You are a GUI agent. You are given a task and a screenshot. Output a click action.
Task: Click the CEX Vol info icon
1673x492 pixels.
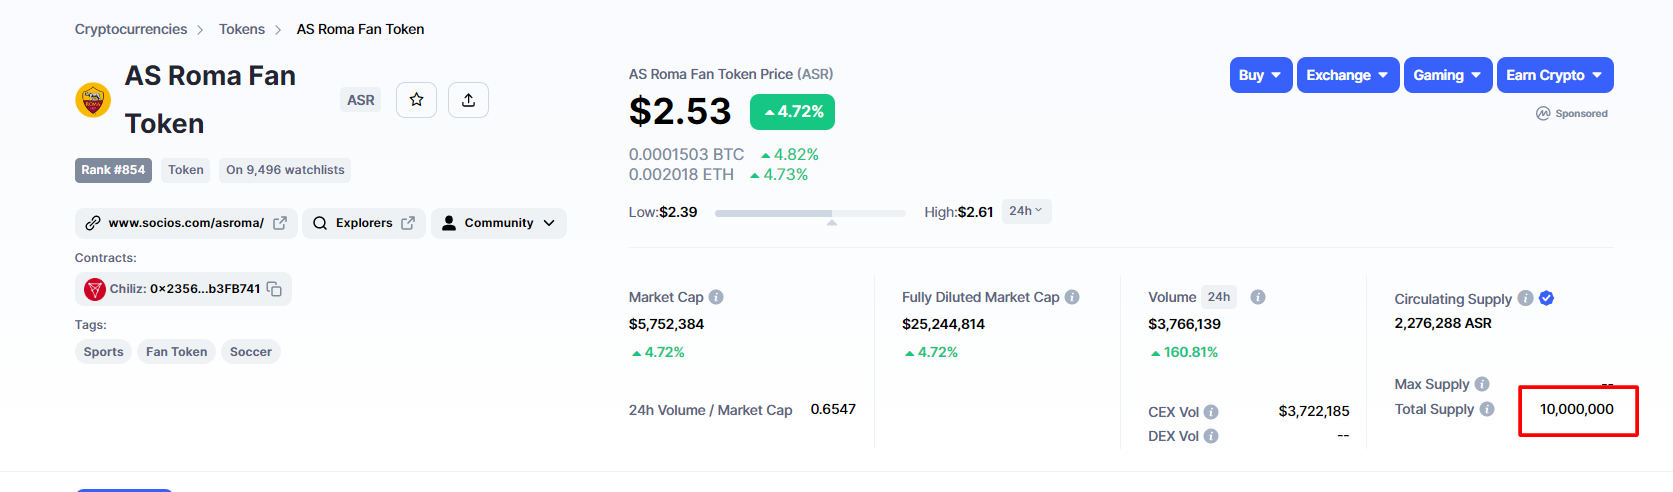[1211, 412]
